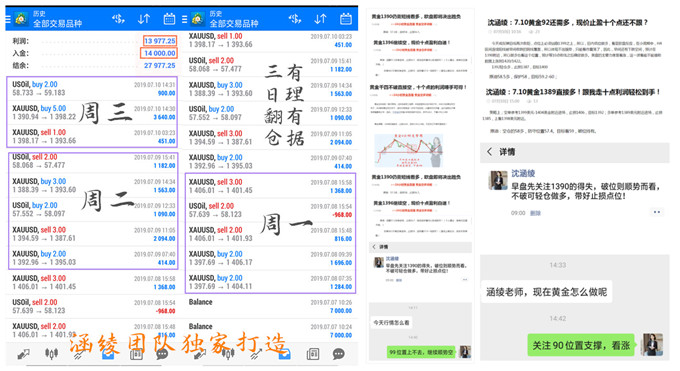This screenshot has height=371, width=680.
Task: Open the three-dot more options on the post
Action: [657, 212]
